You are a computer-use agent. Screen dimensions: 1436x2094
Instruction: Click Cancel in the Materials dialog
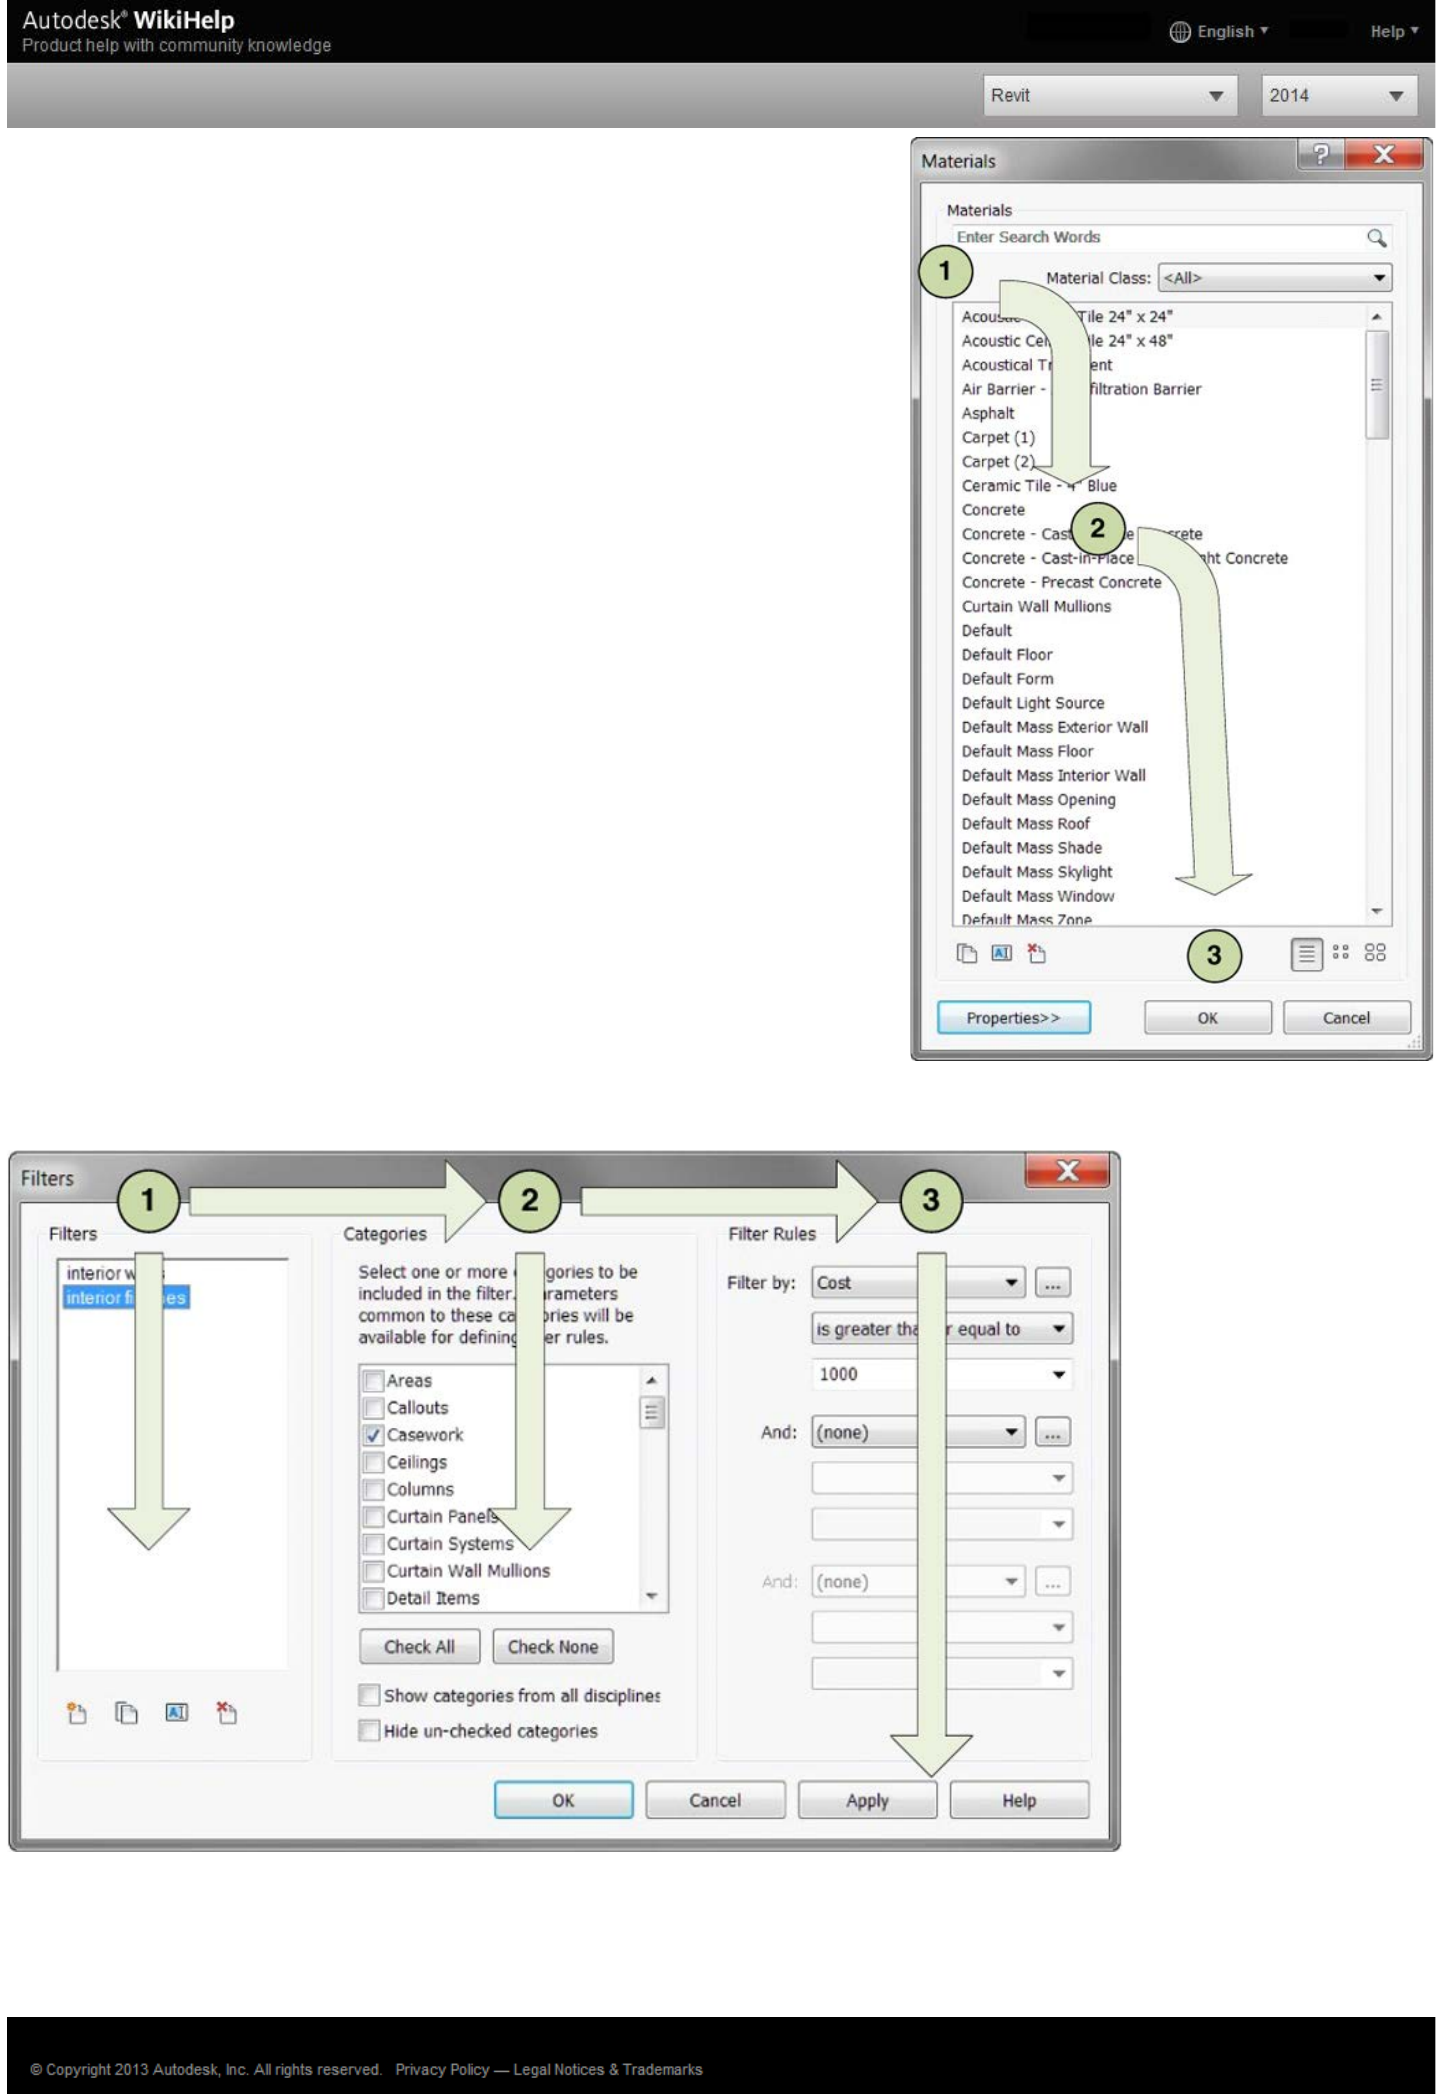tap(1346, 1018)
